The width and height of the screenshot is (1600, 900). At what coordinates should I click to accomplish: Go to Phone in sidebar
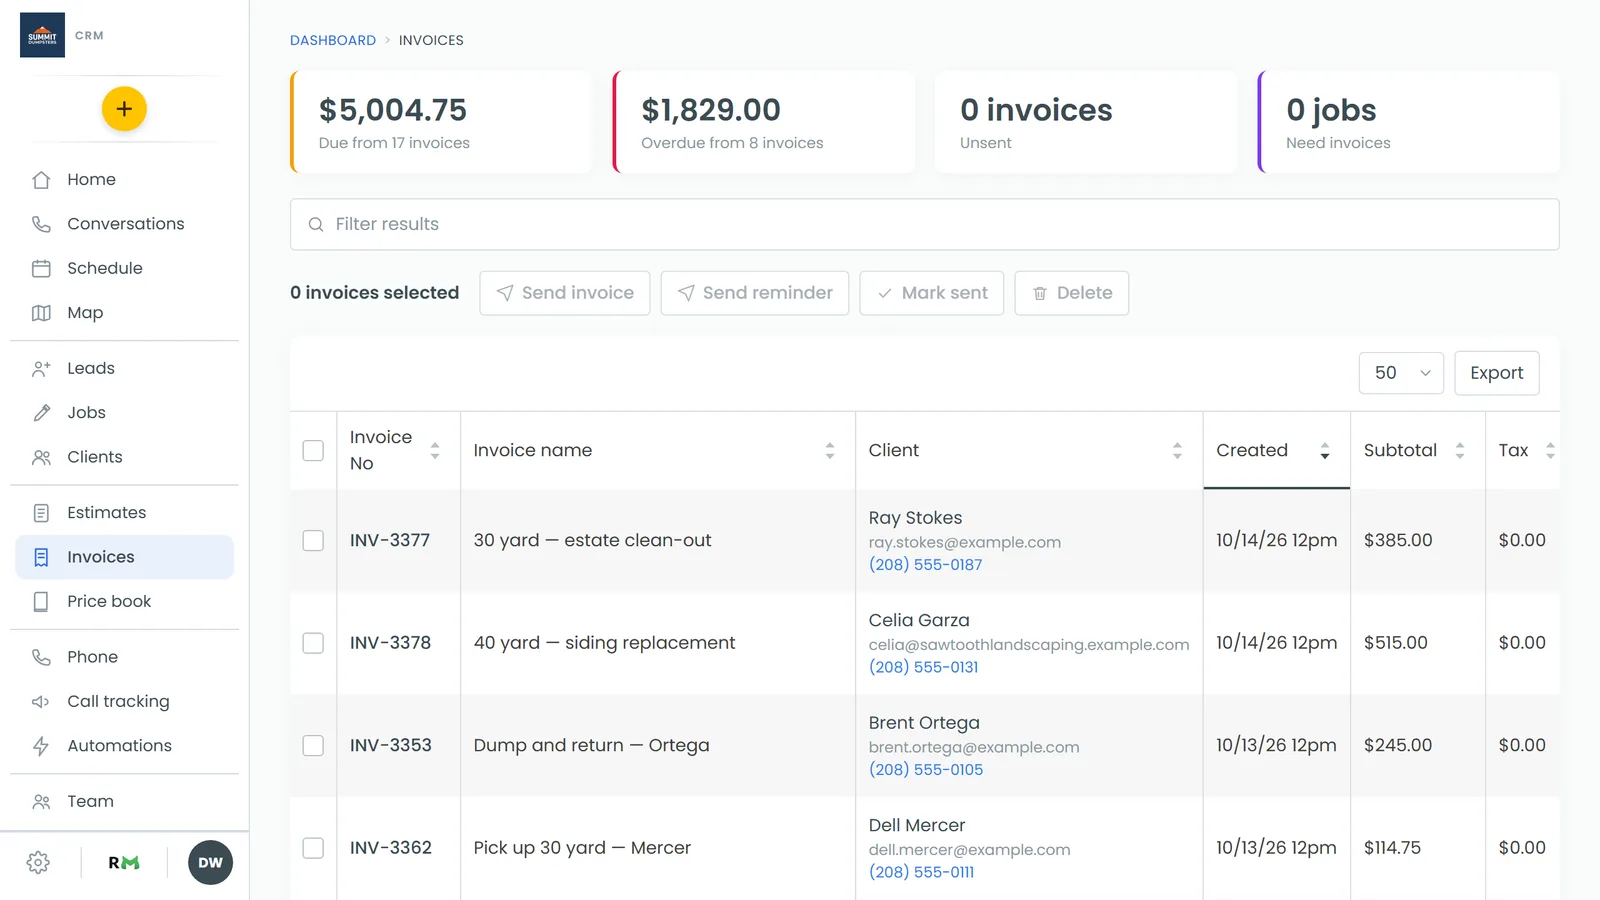pos(124,657)
